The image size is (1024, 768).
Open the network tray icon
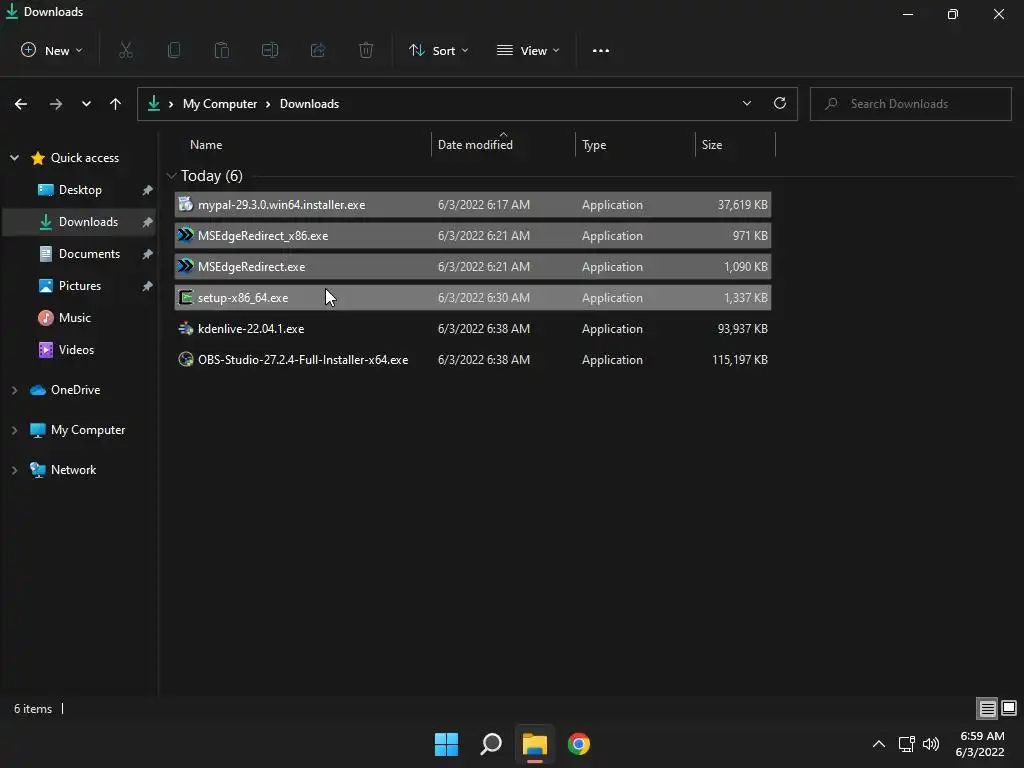tap(906, 744)
